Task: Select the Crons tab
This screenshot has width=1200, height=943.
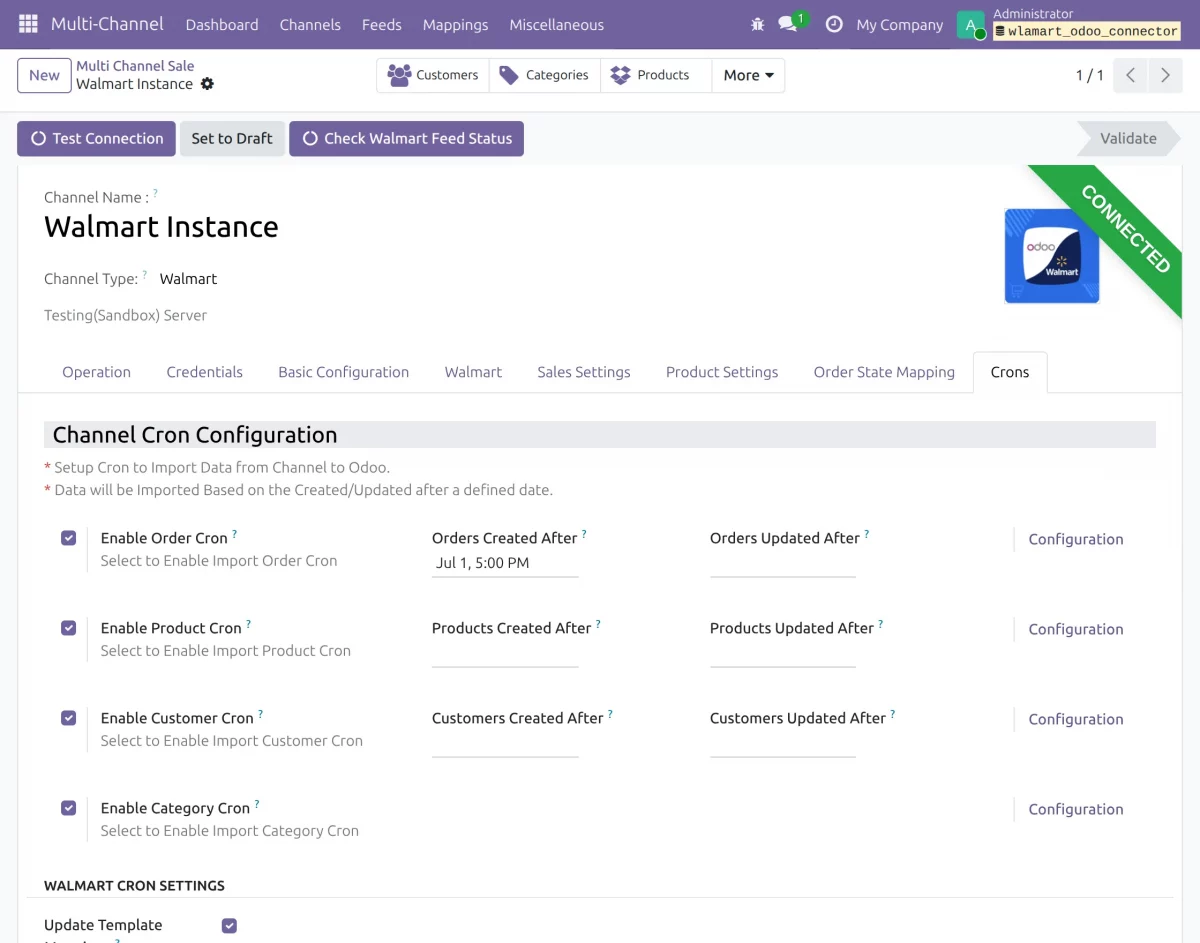Action: 1010,372
